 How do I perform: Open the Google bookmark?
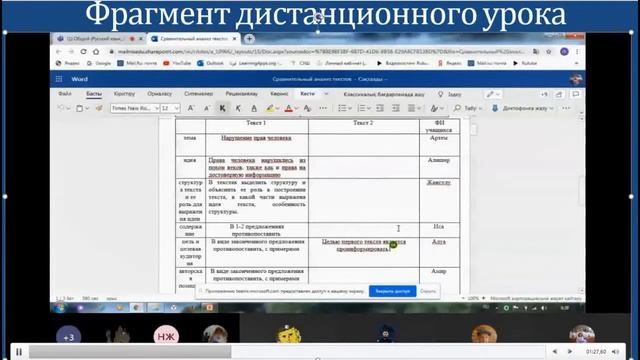point(99,63)
